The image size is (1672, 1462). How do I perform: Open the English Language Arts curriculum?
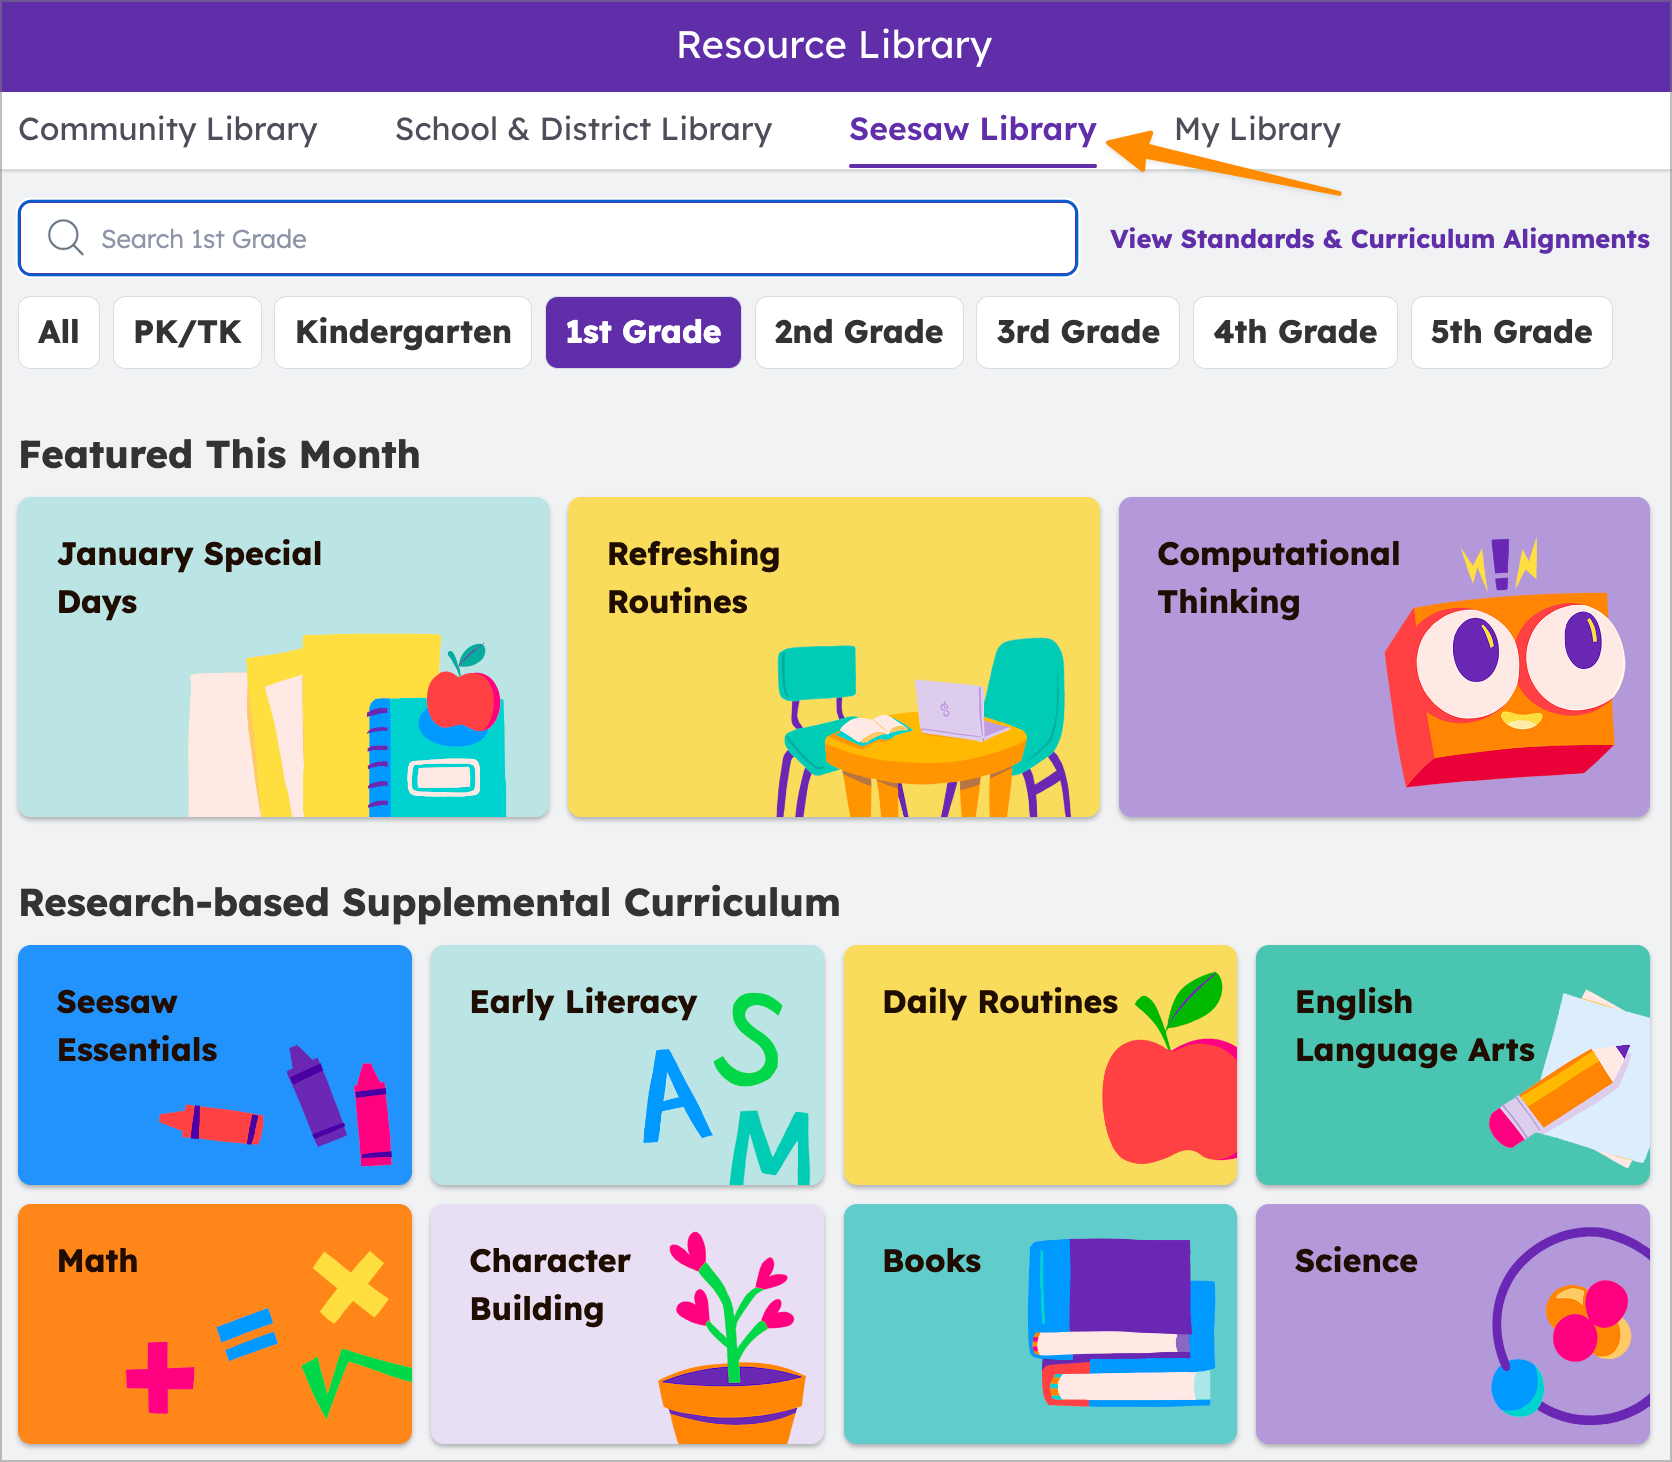[1452, 1065]
